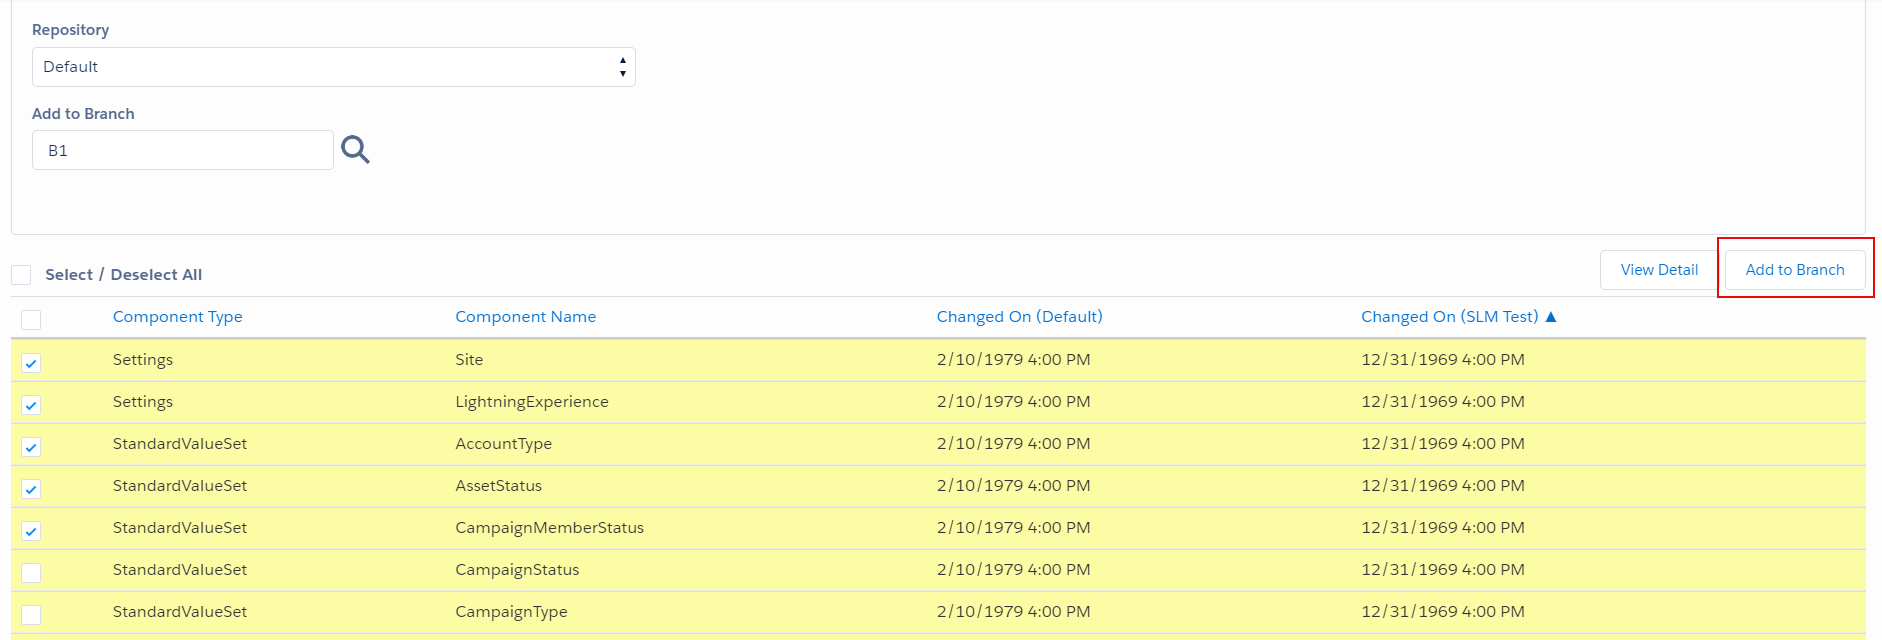
Task: Toggle the Select / Deselect All checkbox
Action: [21, 275]
